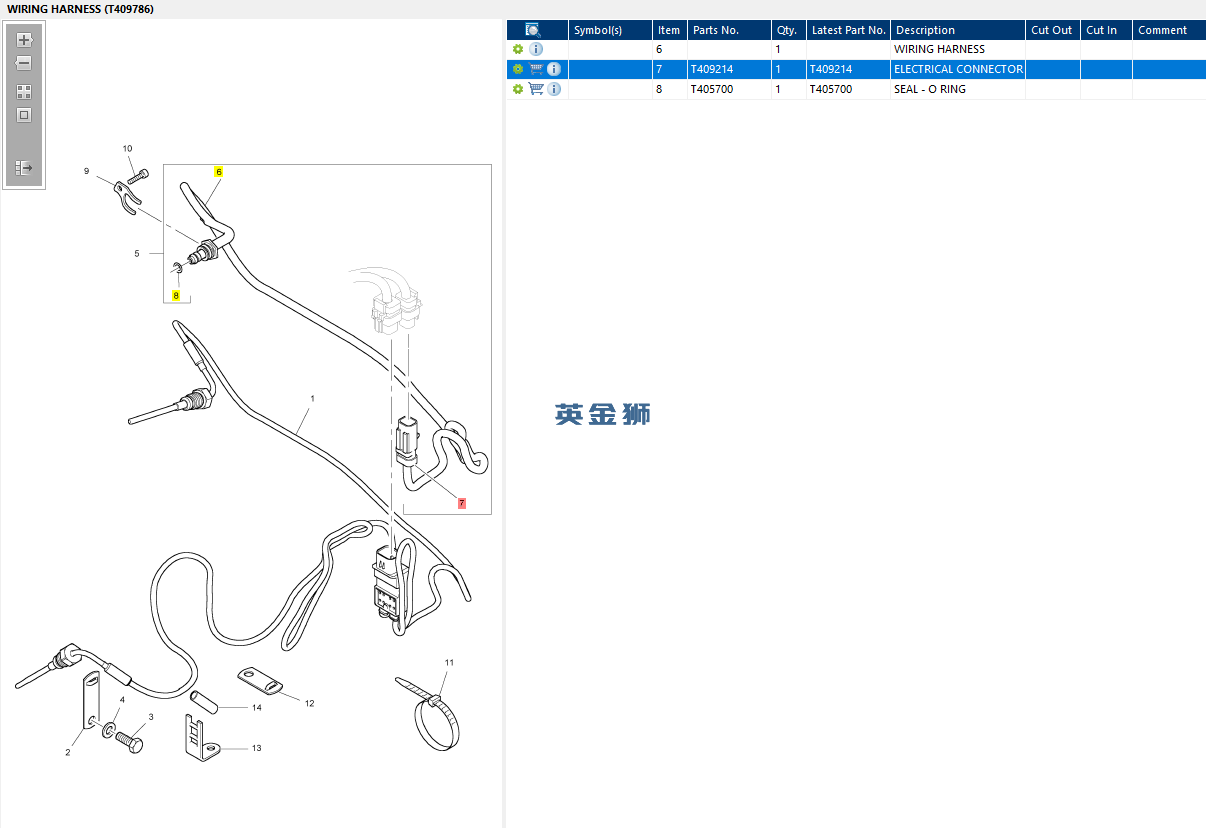Click part number T409214 in Parts No. column
This screenshot has width=1206, height=828.
[x=712, y=69]
